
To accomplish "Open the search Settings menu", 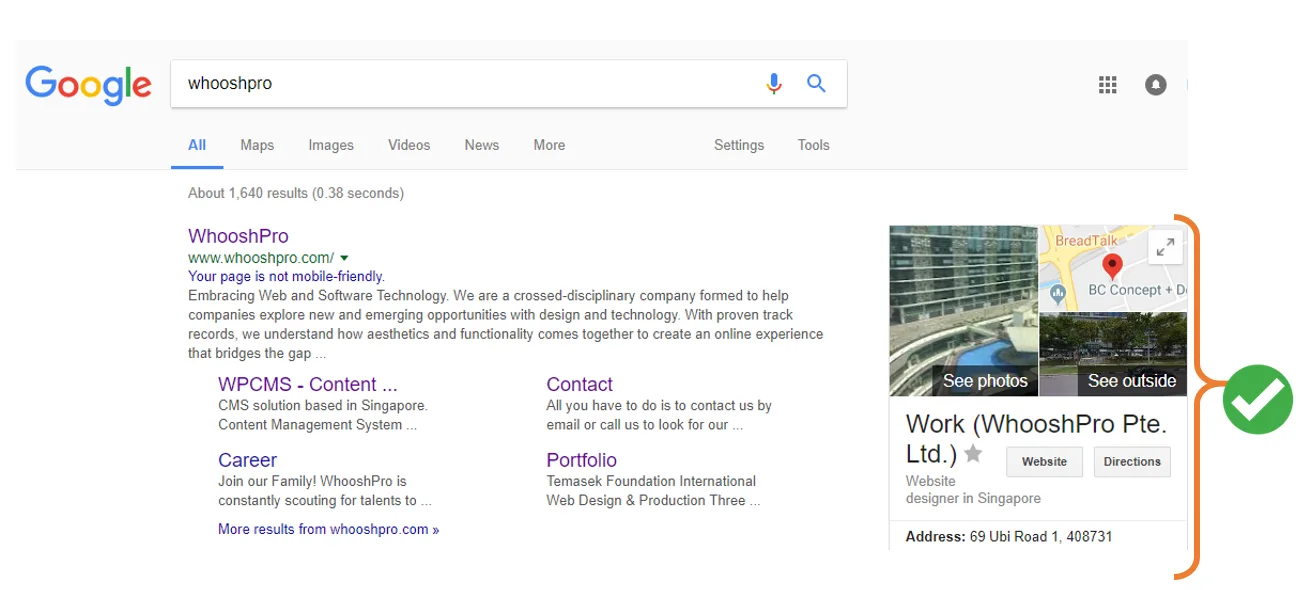I will point(739,145).
